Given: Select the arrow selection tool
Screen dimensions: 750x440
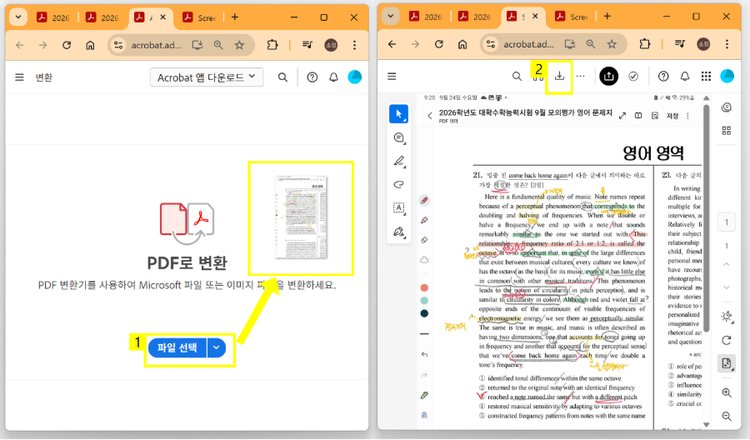Looking at the screenshot, I should 398,114.
